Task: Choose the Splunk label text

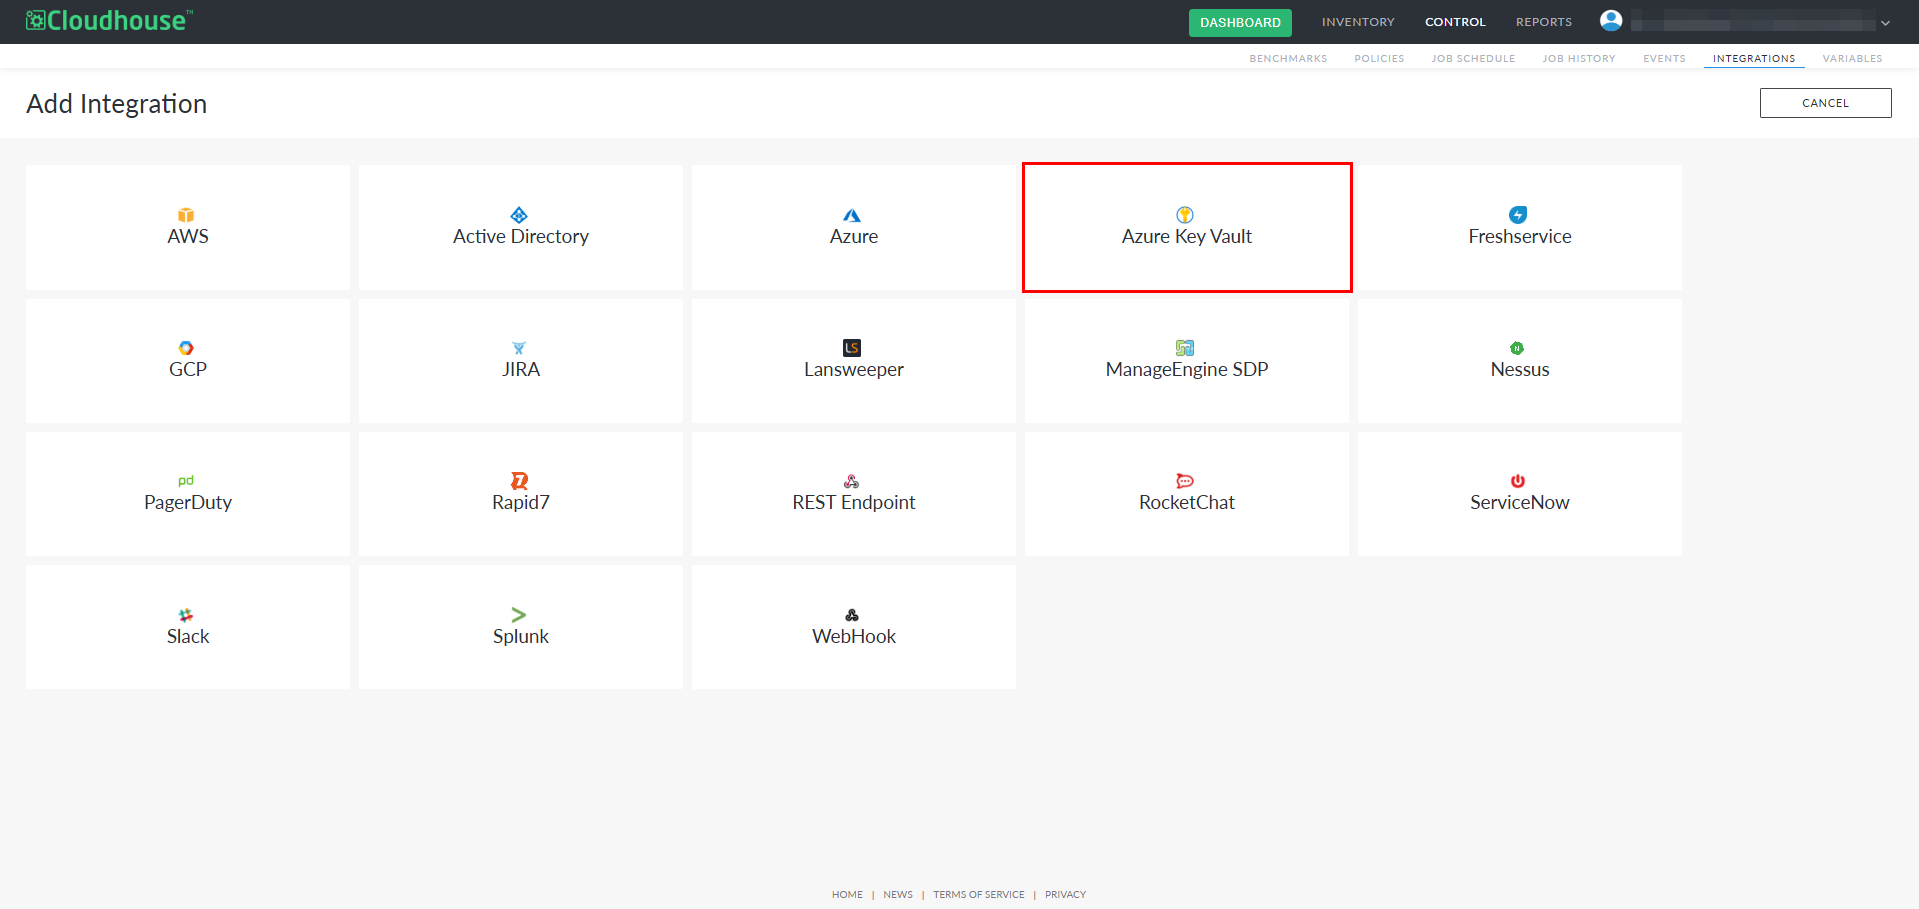Action: click(521, 637)
